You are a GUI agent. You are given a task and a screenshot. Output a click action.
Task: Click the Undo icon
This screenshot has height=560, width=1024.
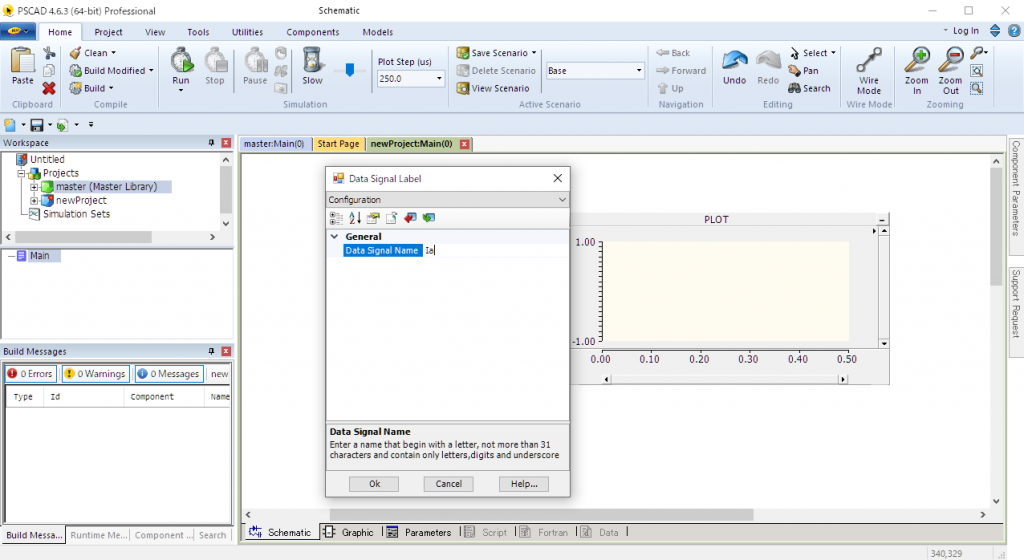point(735,64)
